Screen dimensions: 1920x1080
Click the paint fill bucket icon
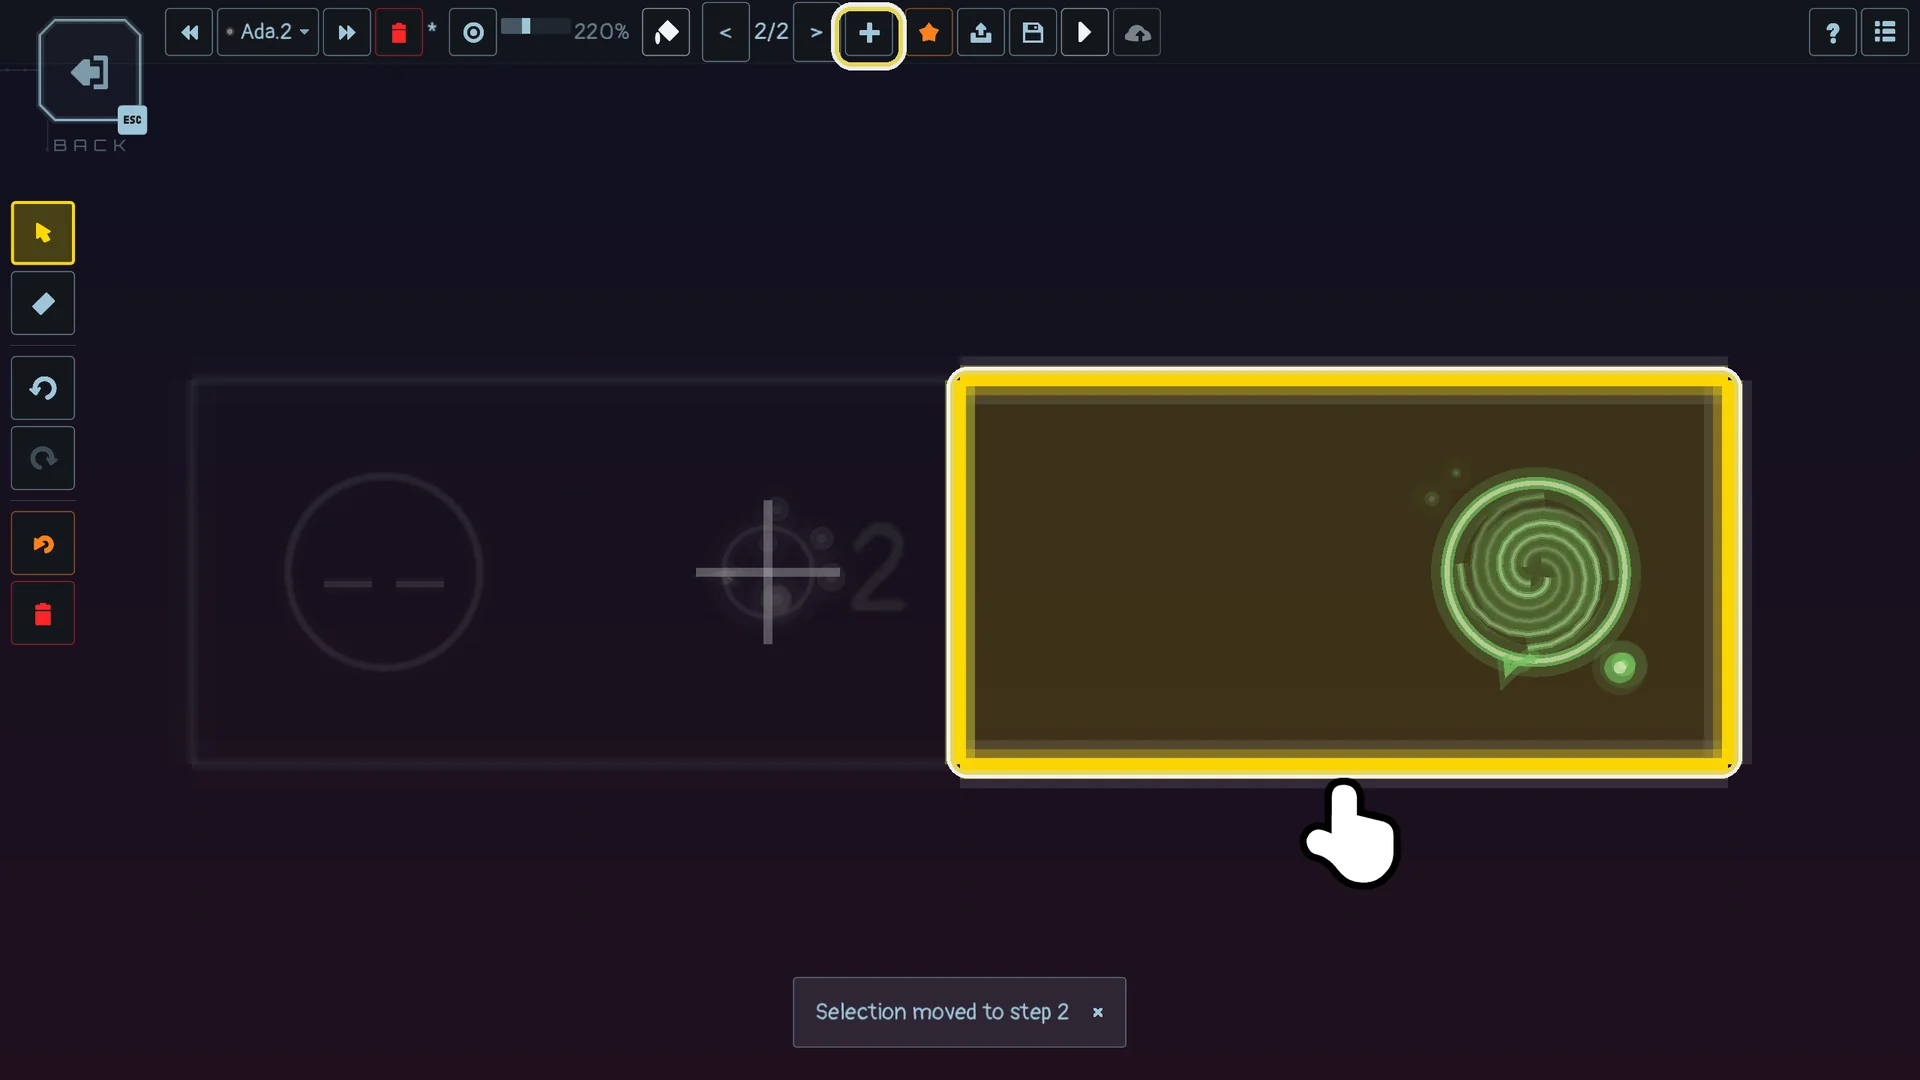click(x=666, y=33)
